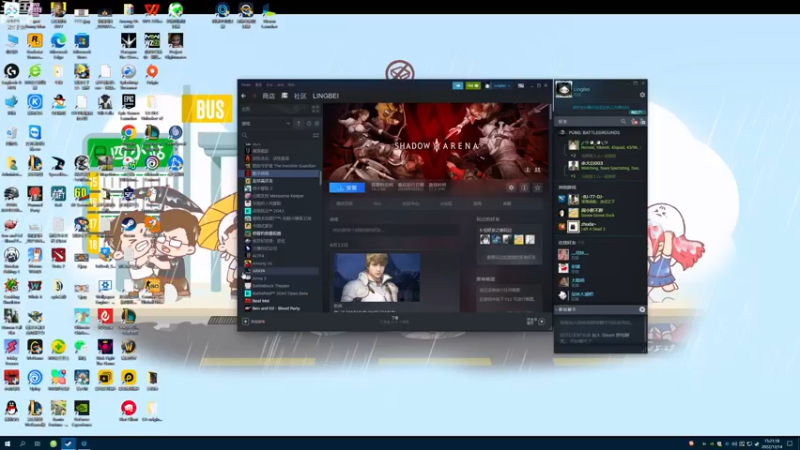The width and height of the screenshot is (800, 450).
Task: Toggle library grid view icon
Action: pyautogui.click(x=316, y=109)
